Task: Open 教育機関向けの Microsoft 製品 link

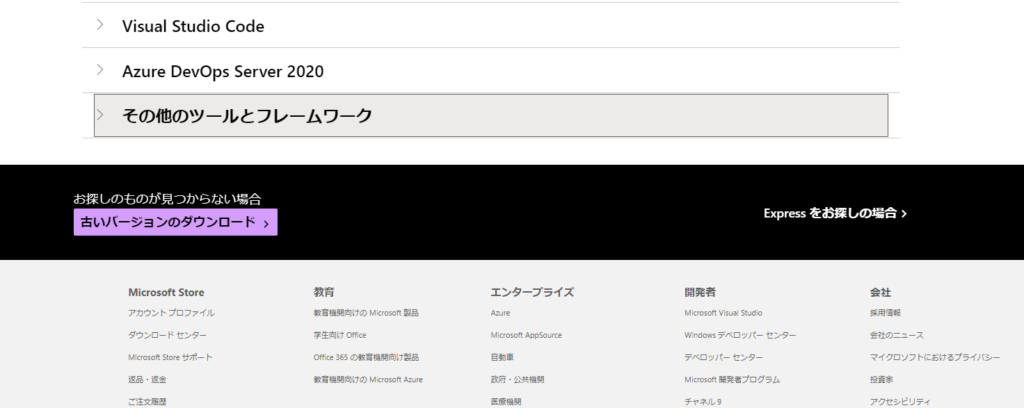Action: tap(366, 313)
